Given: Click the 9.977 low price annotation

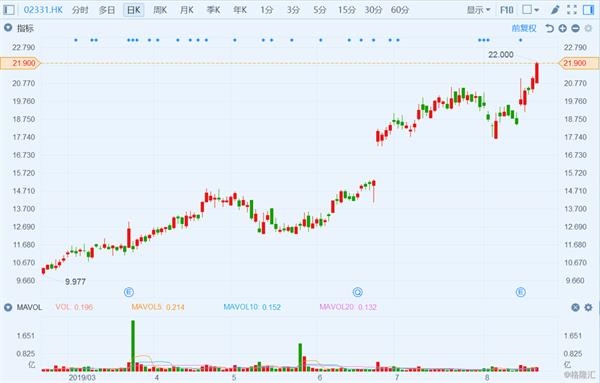Looking at the screenshot, I should (75, 282).
